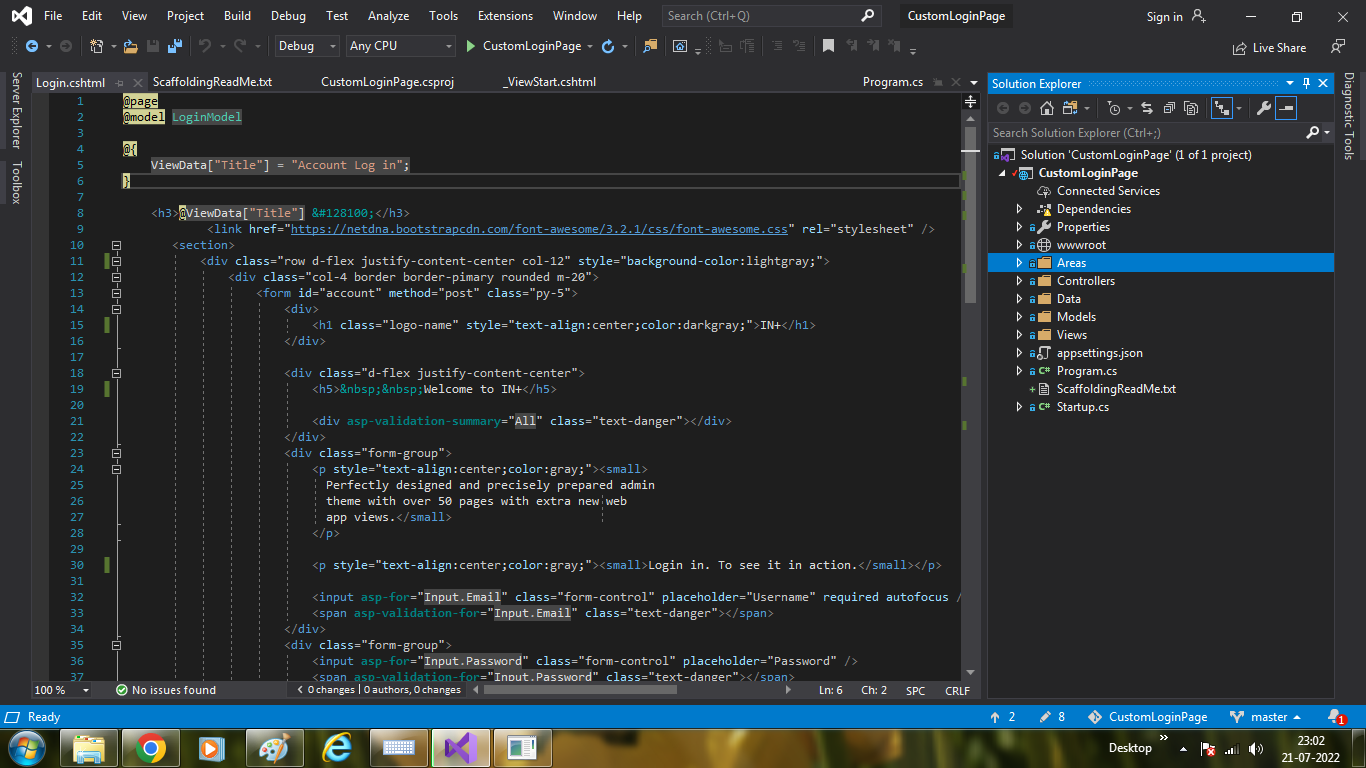This screenshot has width=1366, height=768.
Task: Expand the Views folder in Solution Explorer
Action: (x=1018, y=334)
